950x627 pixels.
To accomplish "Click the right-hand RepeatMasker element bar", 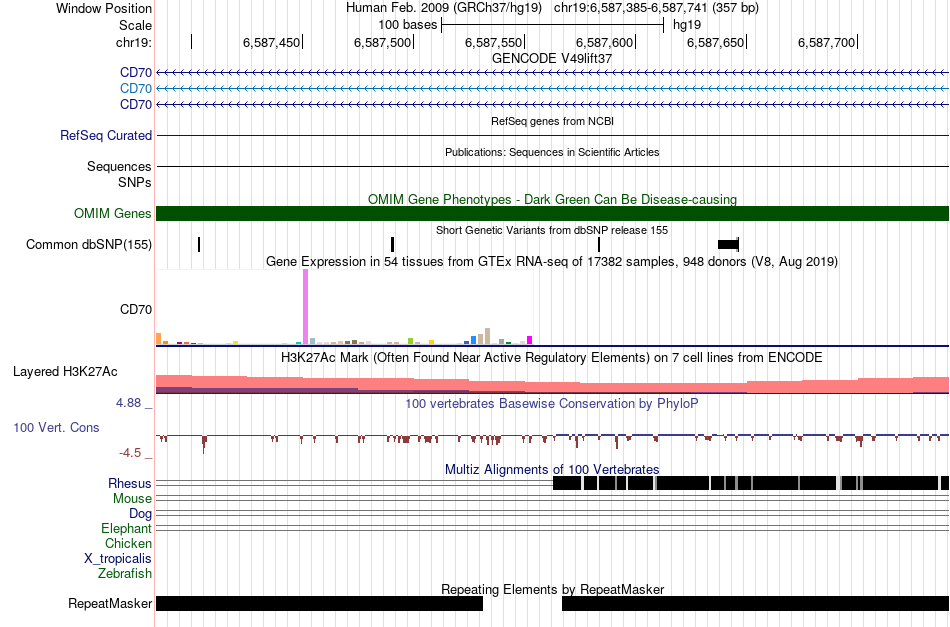I will tap(756, 603).
